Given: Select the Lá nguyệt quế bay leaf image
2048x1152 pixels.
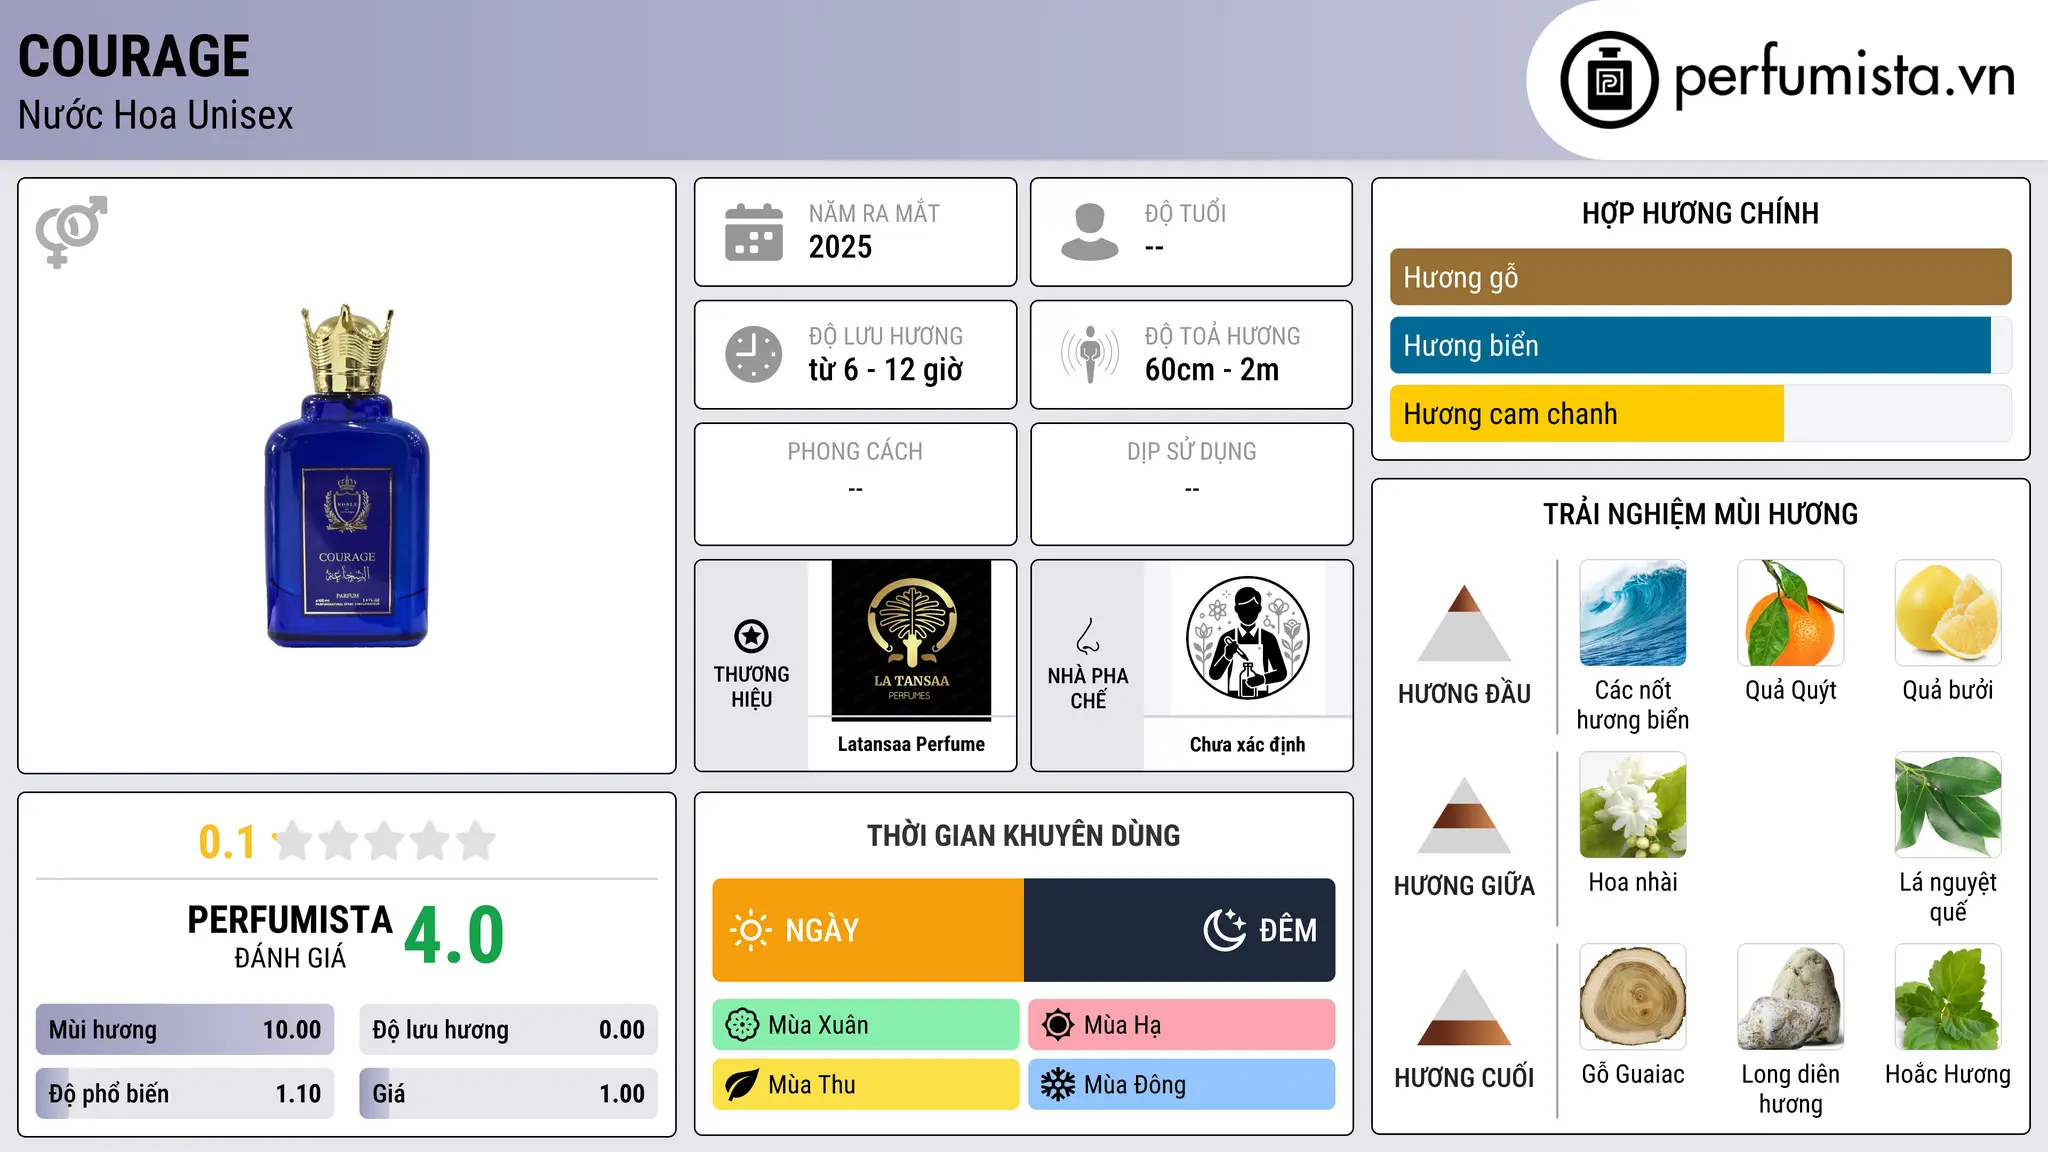Looking at the screenshot, I should (x=1948, y=805).
